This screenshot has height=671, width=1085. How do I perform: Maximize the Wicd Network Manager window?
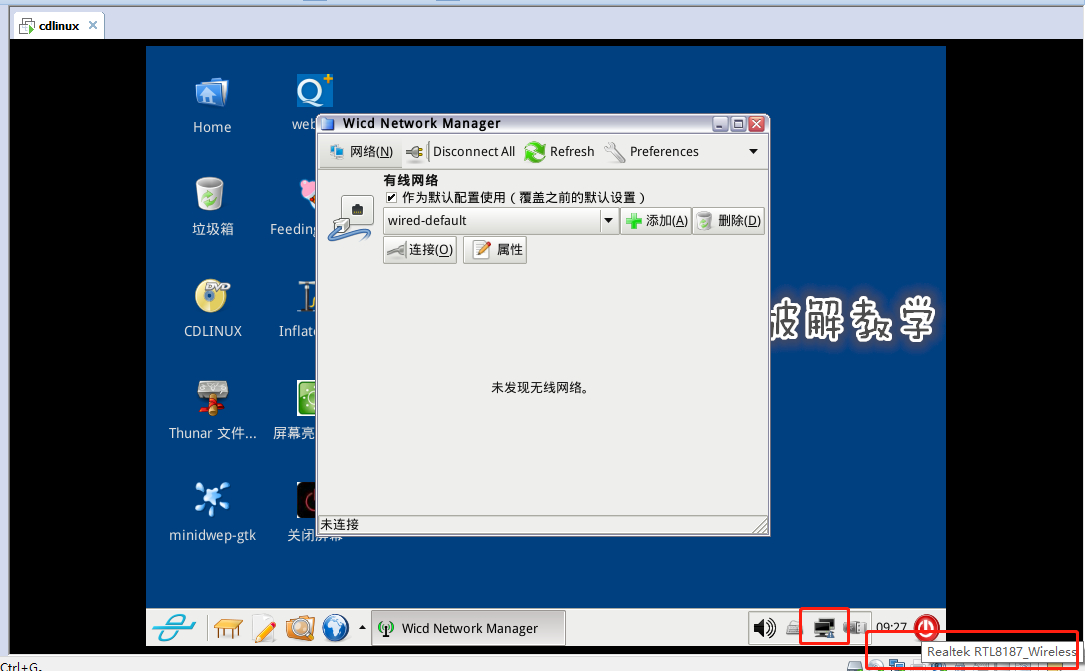tap(738, 124)
